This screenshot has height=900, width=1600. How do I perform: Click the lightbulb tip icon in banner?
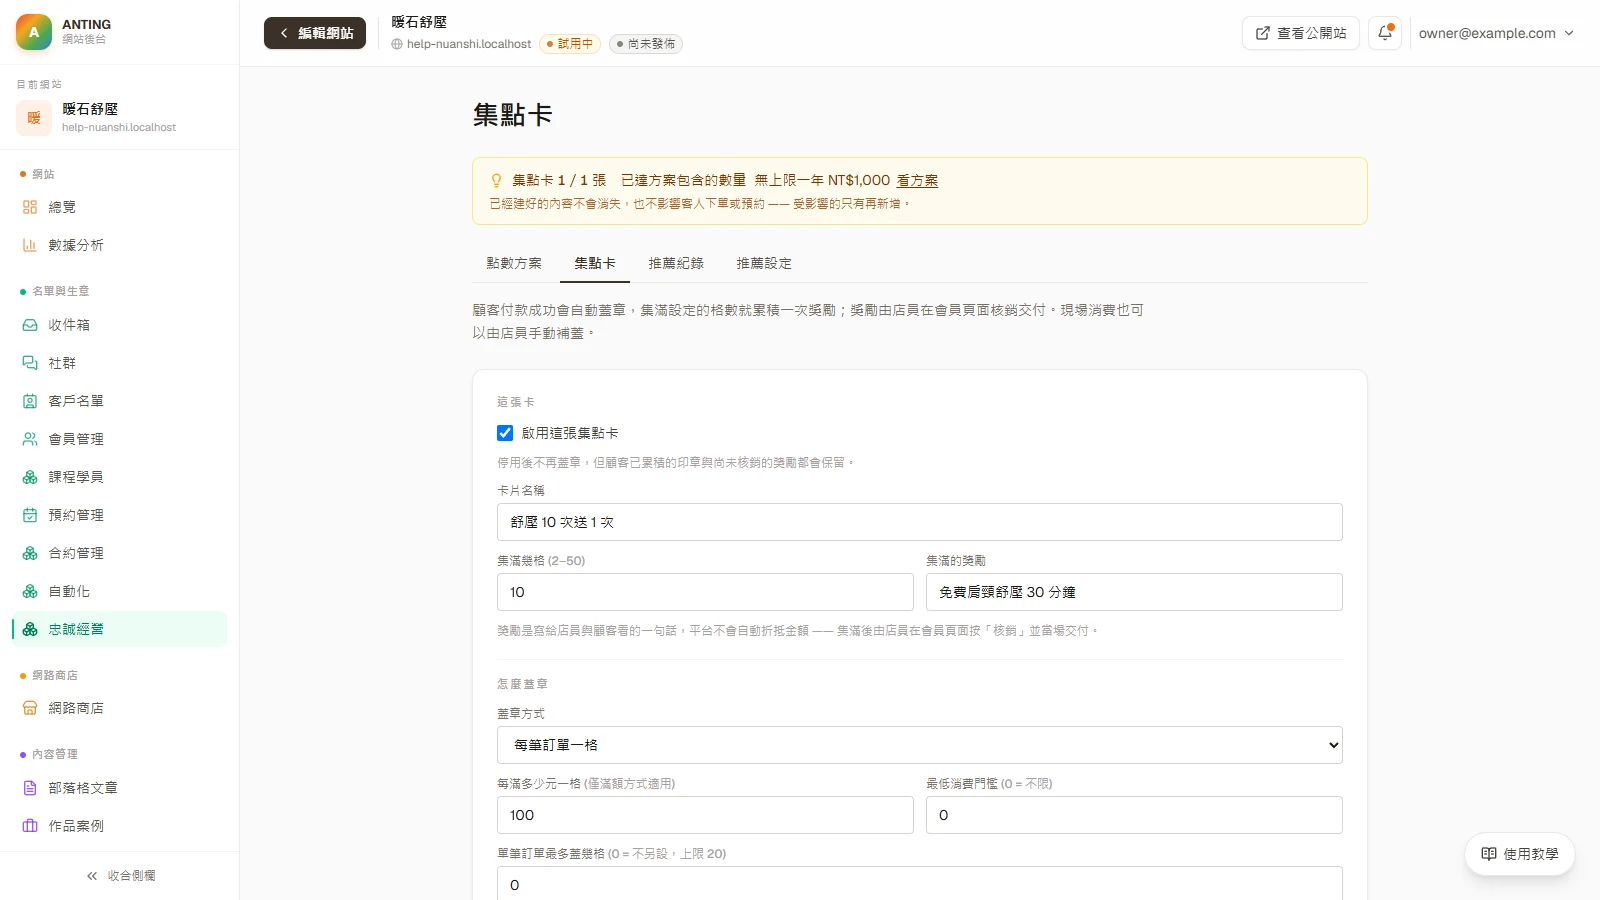tap(496, 180)
